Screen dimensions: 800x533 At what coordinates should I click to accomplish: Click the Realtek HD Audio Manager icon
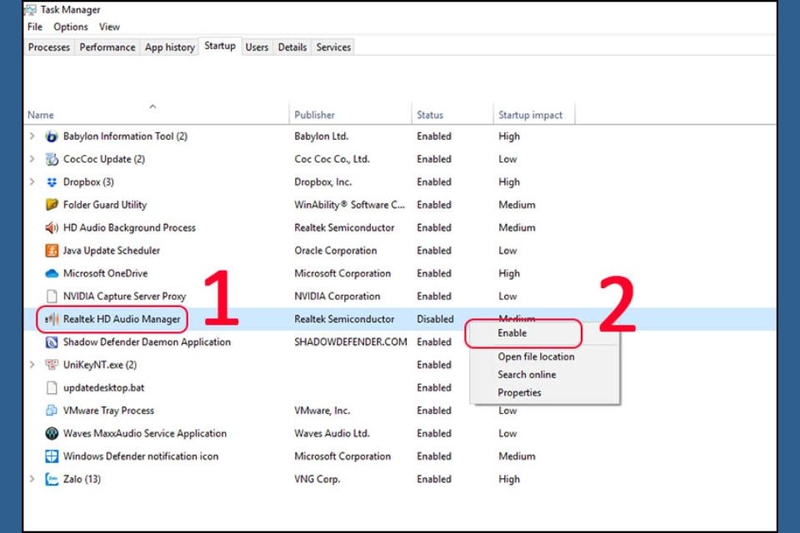[52, 319]
